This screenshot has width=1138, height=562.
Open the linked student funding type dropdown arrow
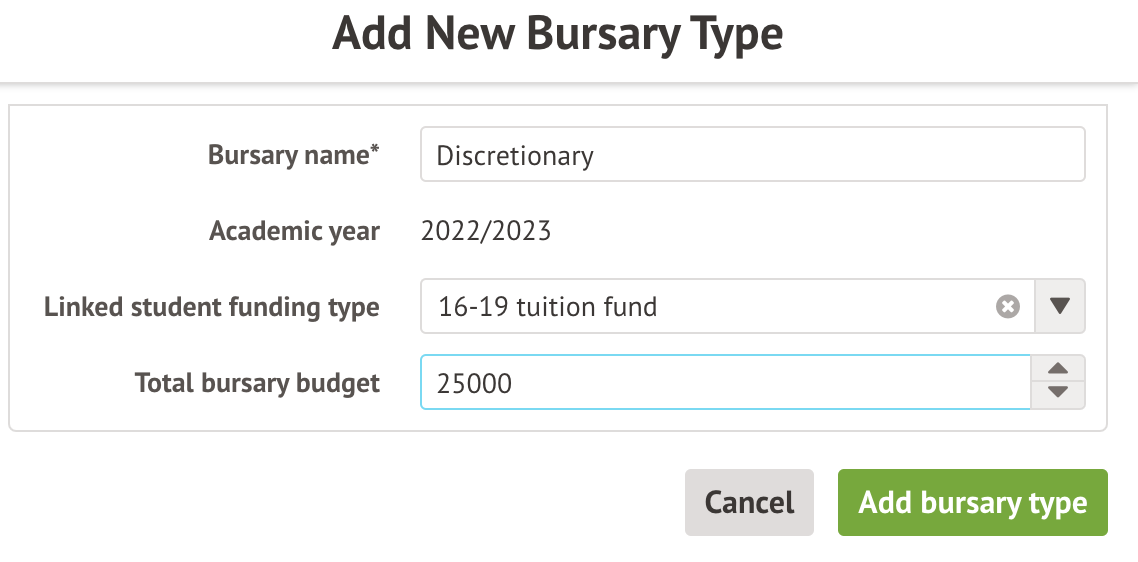pyautogui.click(x=1060, y=306)
